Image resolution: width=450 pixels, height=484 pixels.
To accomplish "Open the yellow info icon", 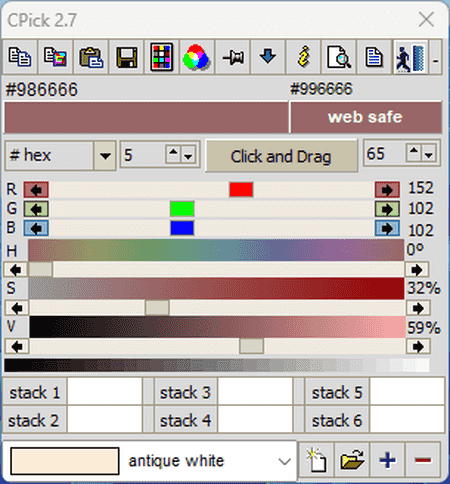I will [x=303, y=57].
